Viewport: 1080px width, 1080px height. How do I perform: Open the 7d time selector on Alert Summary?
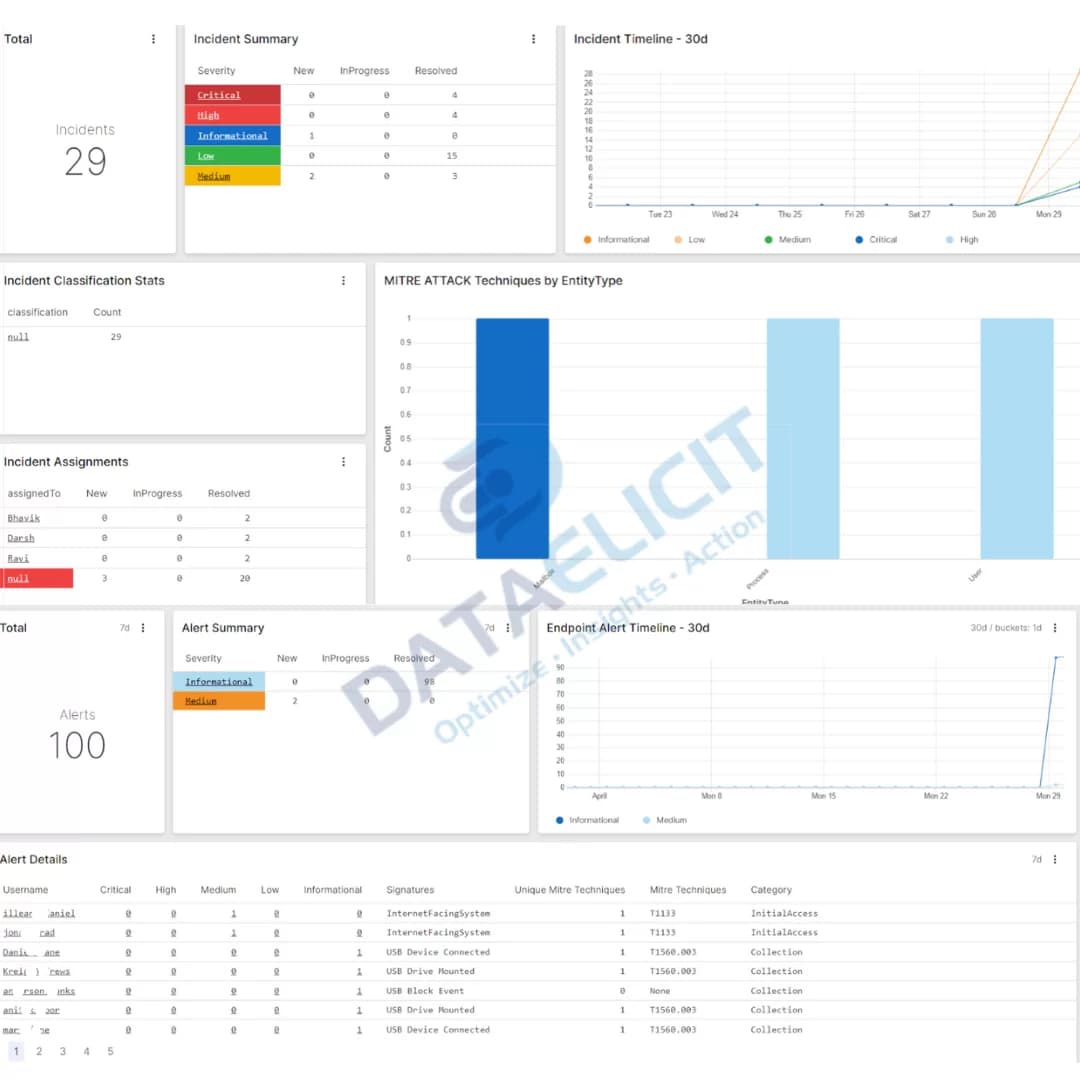tap(489, 627)
